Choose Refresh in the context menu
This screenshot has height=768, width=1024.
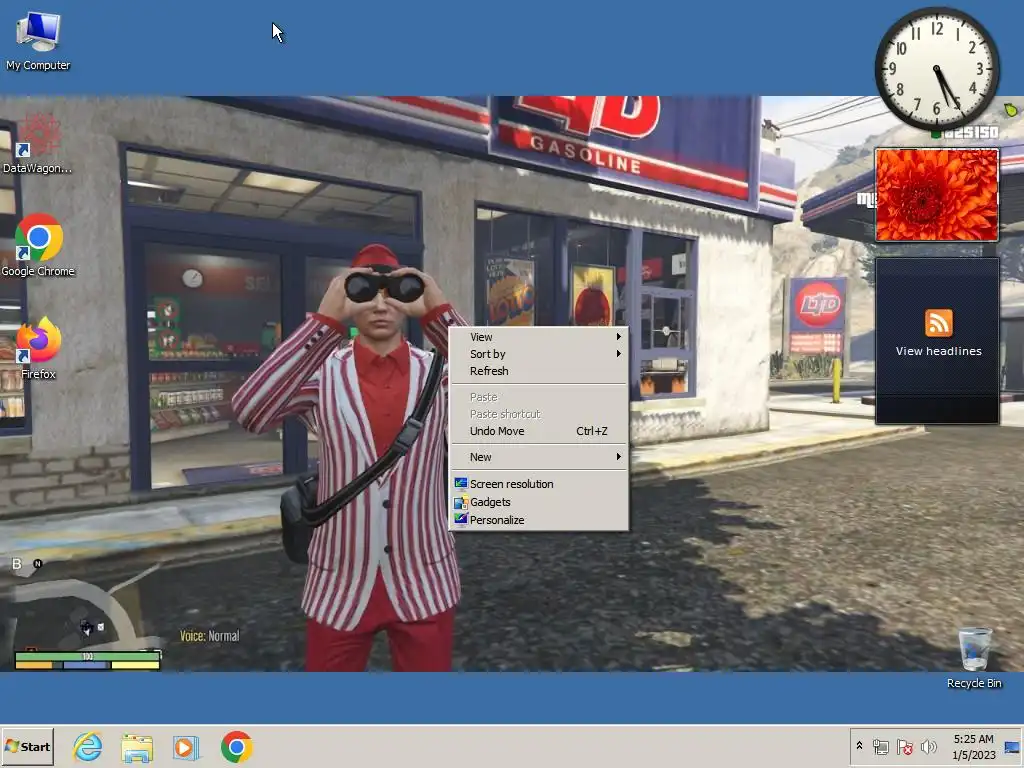tap(540, 371)
